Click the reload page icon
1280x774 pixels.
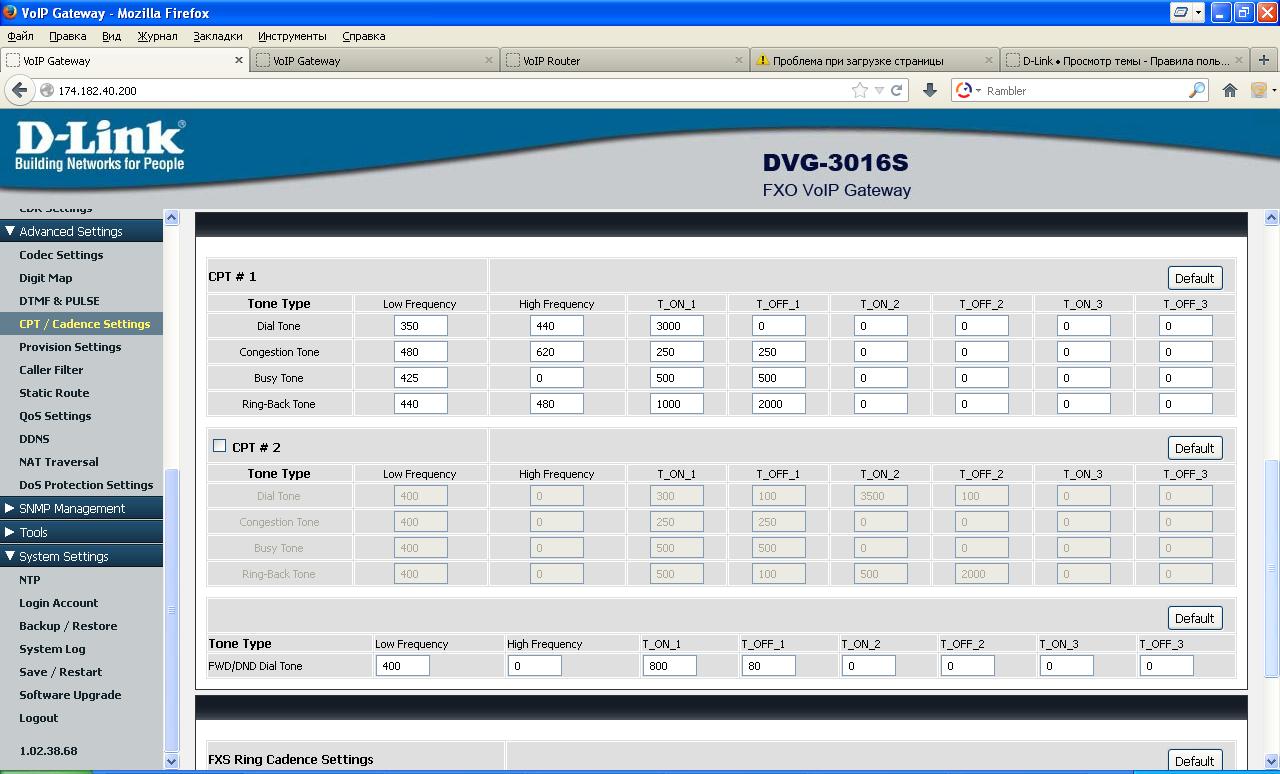coord(897,90)
